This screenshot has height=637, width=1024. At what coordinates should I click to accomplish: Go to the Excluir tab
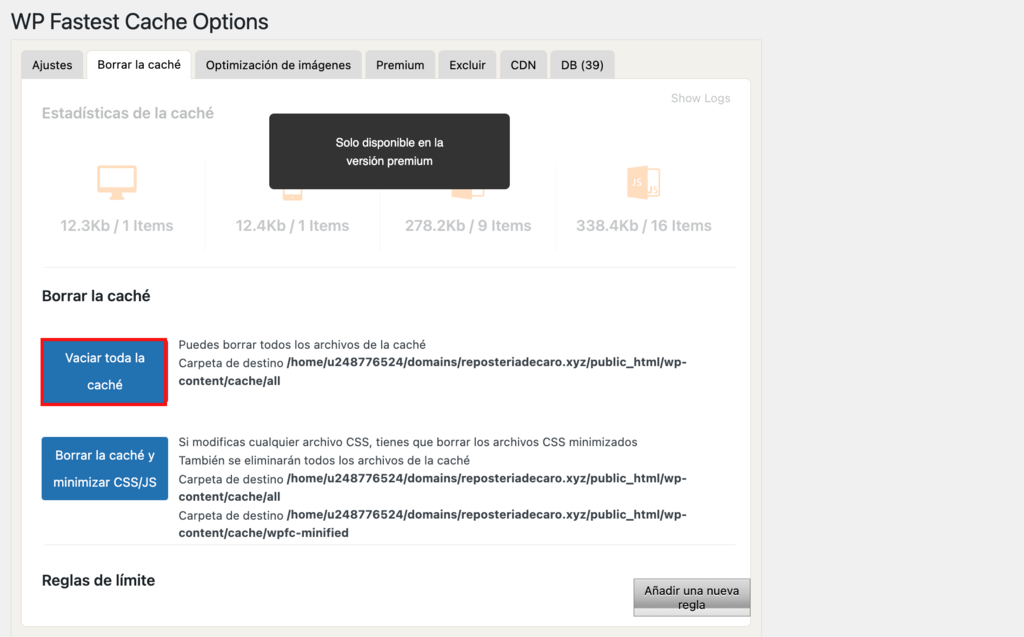click(467, 65)
